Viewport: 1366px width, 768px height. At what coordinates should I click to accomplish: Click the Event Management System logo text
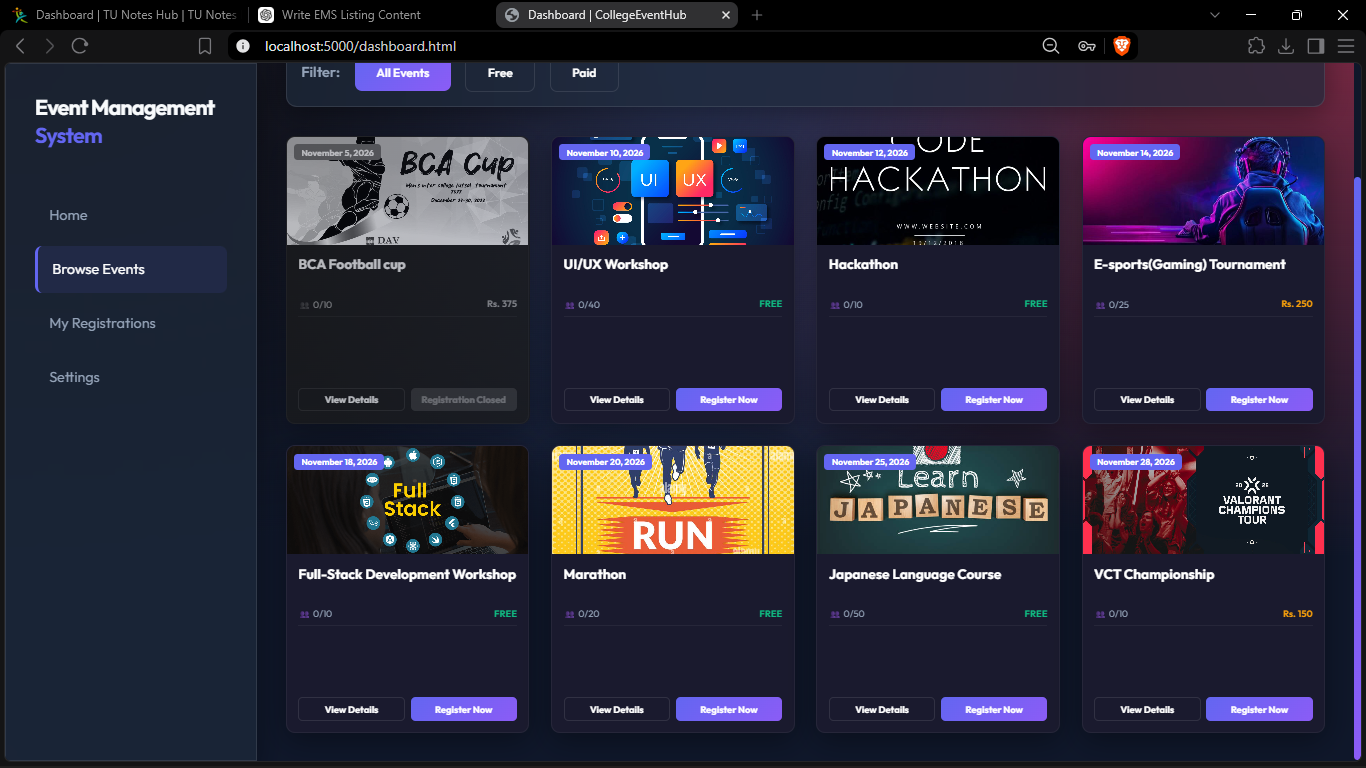click(x=125, y=122)
